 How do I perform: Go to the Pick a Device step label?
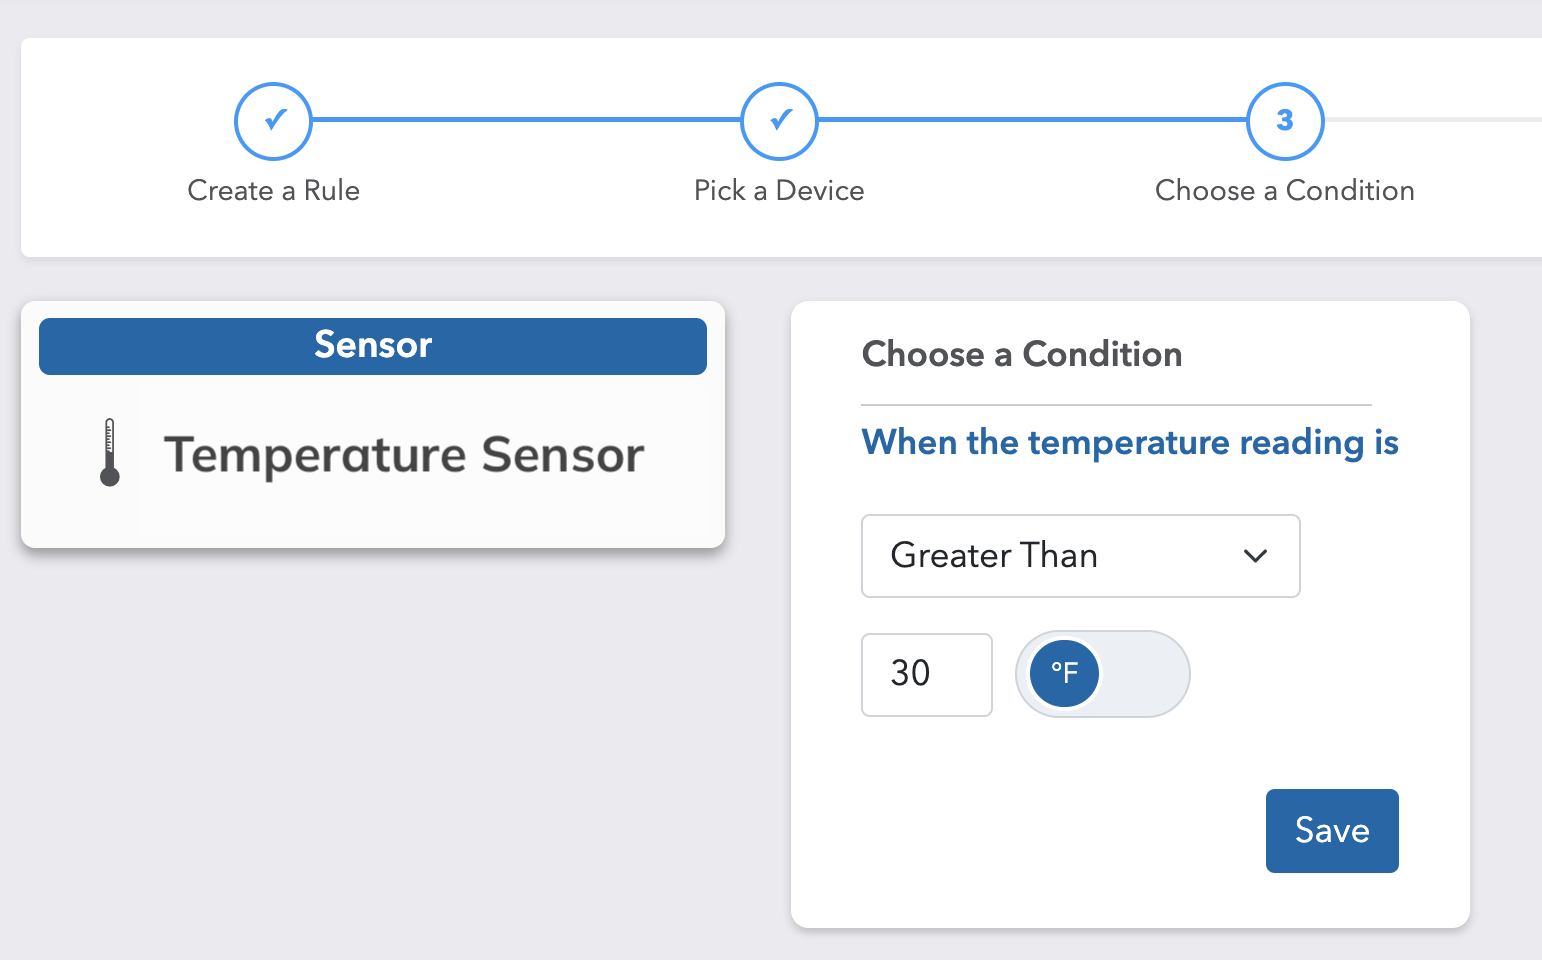[779, 190]
